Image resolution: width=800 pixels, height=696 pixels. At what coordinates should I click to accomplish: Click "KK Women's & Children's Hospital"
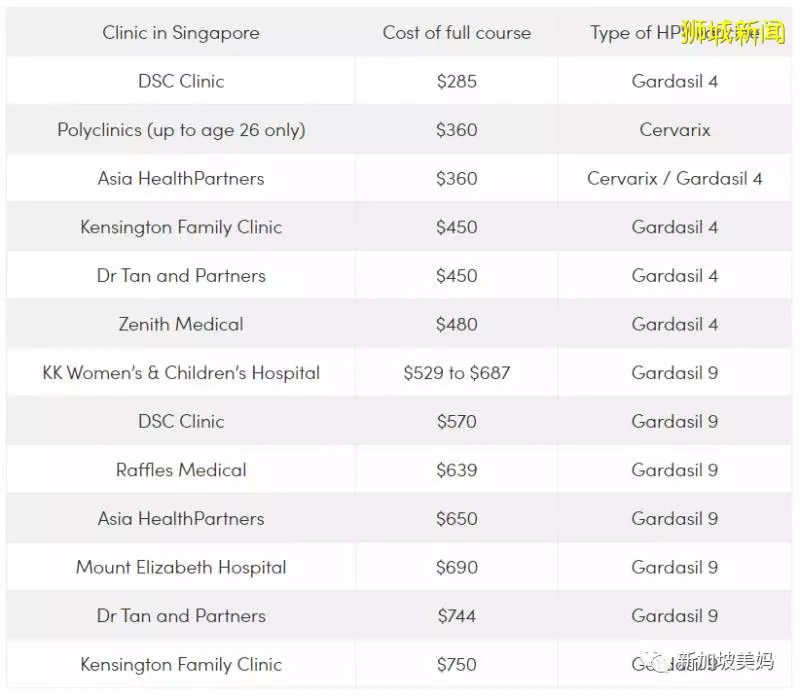click(181, 373)
